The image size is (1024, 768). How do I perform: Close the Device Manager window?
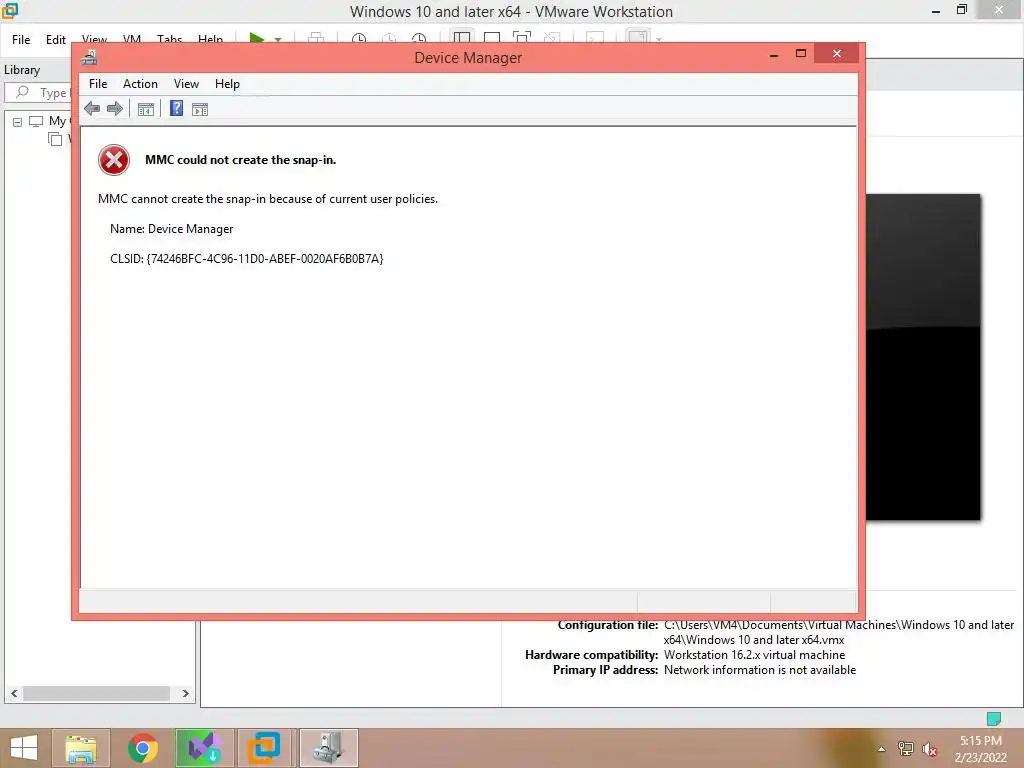[x=837, y=54]
